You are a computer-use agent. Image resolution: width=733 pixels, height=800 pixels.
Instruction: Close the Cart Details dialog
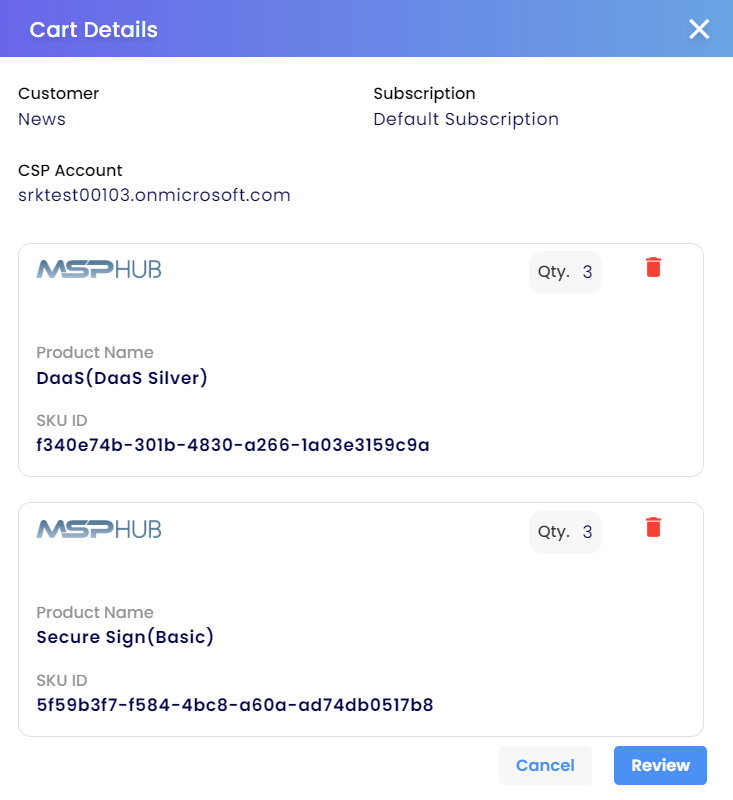(x=699, y=29)
